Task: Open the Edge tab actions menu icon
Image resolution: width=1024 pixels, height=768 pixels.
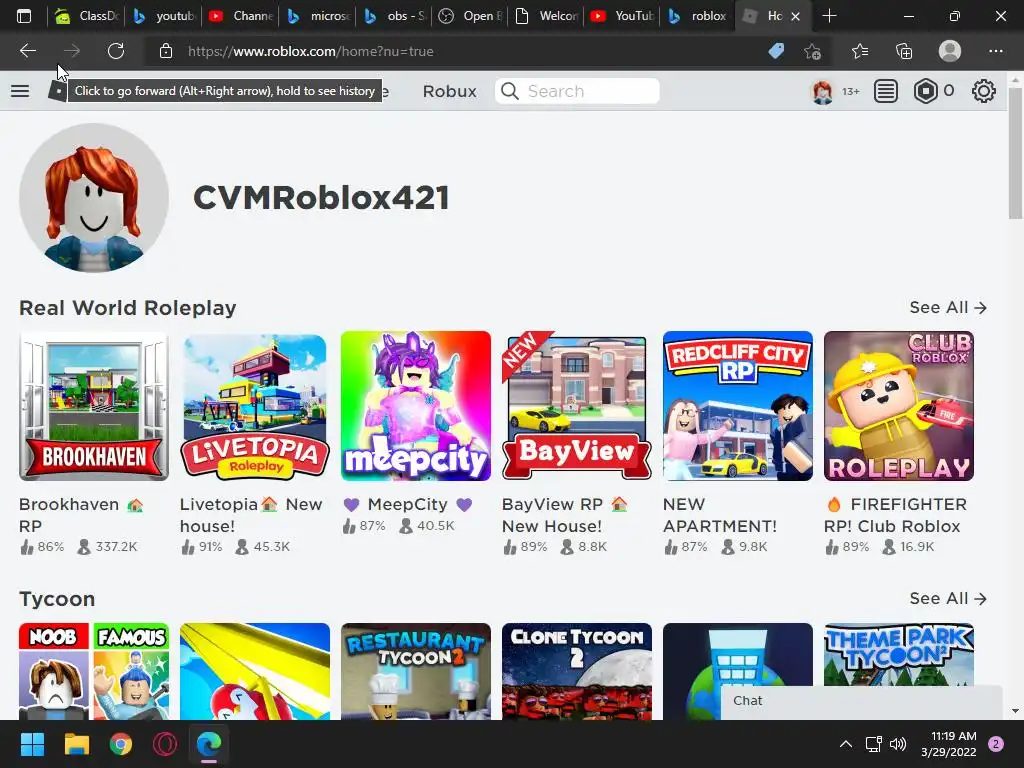Action: coord(24,16)
